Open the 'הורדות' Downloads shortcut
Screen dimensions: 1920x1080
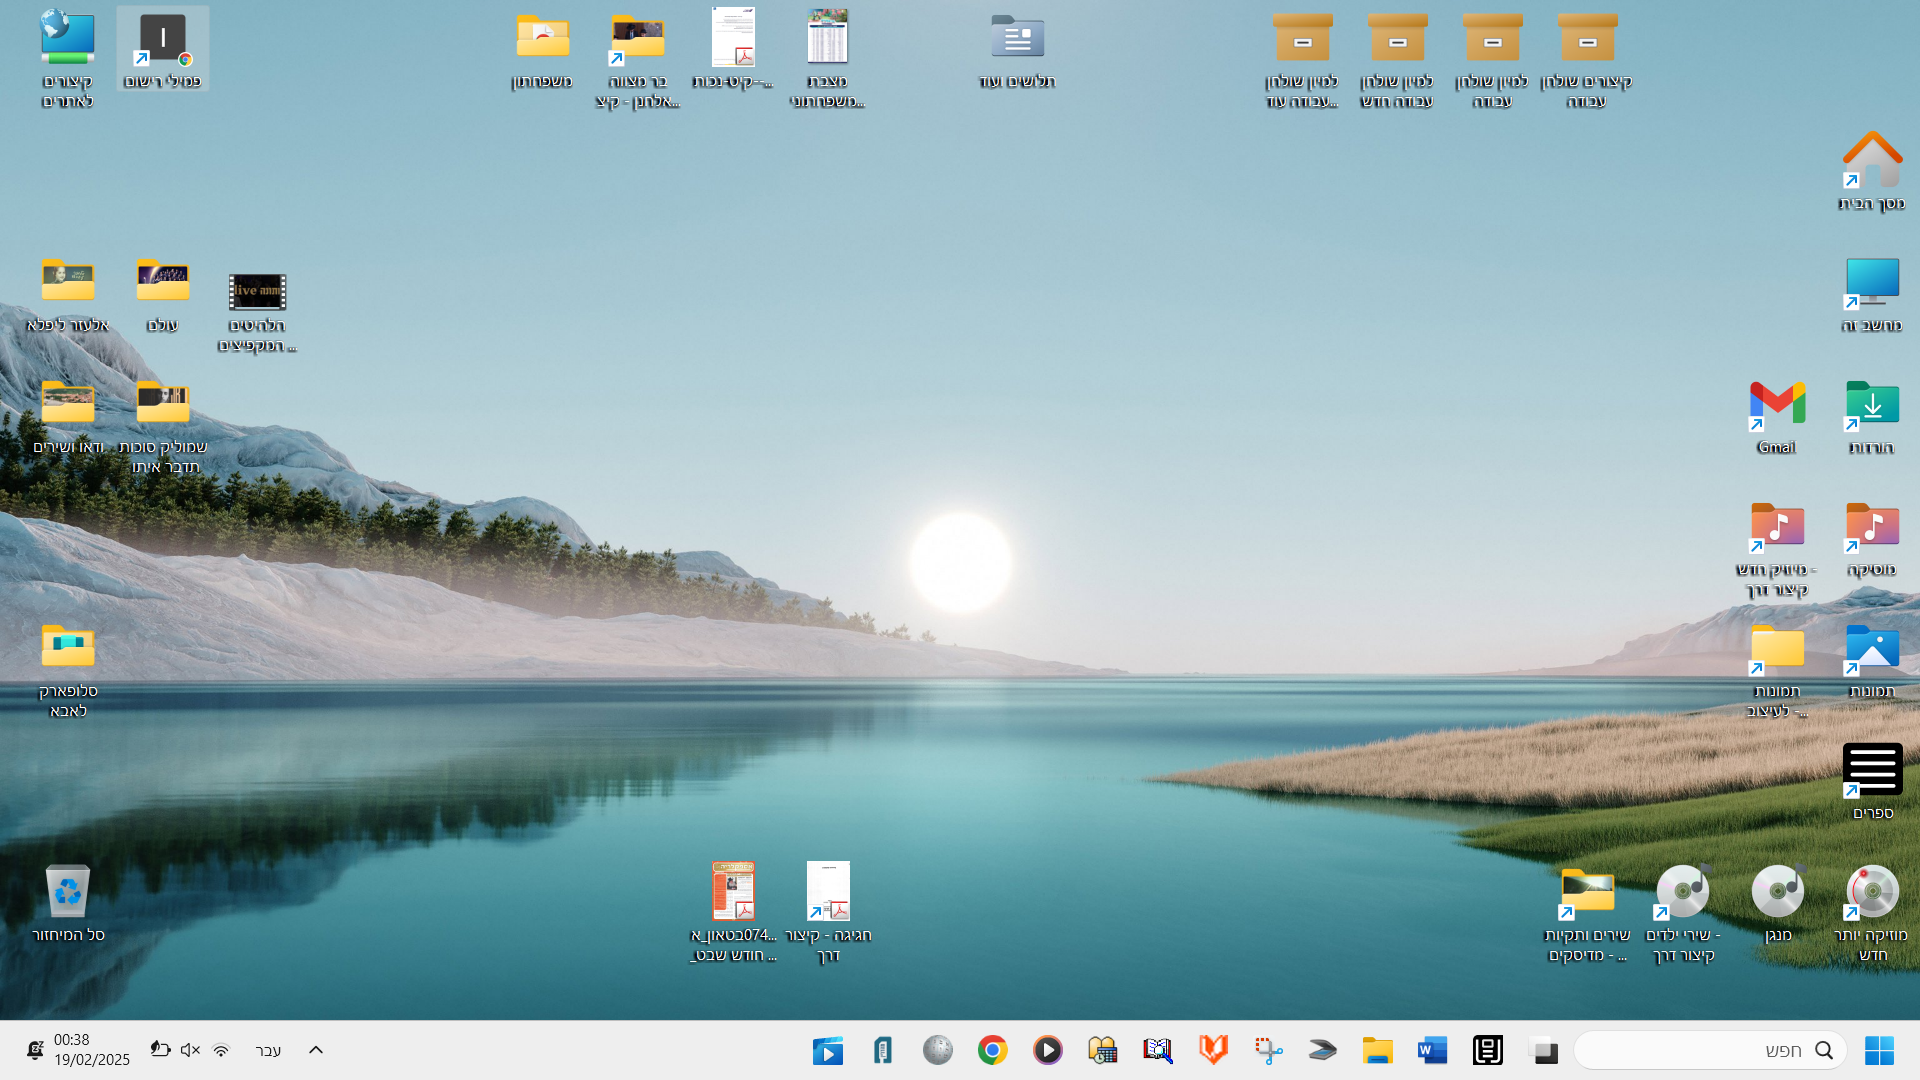click(x=1871, y=416)
